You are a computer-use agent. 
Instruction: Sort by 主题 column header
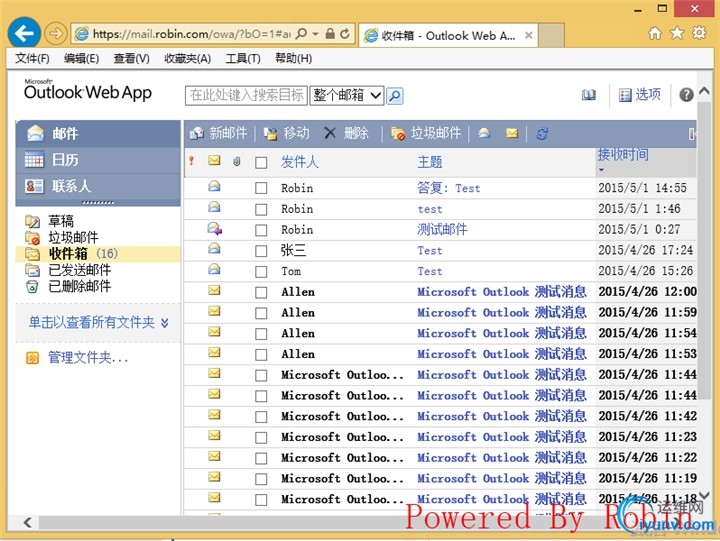pos(430,162)
